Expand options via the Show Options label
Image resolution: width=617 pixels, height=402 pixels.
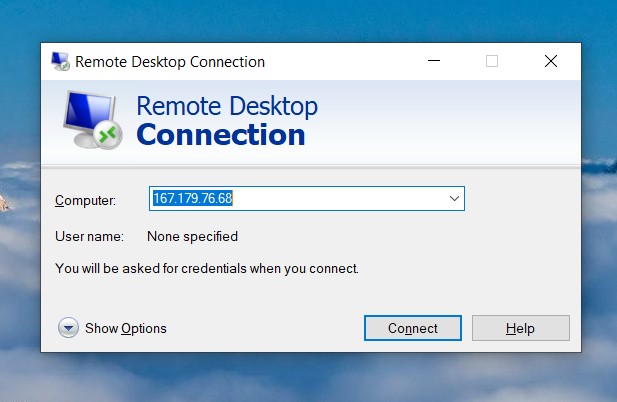[x=126, y=328]
